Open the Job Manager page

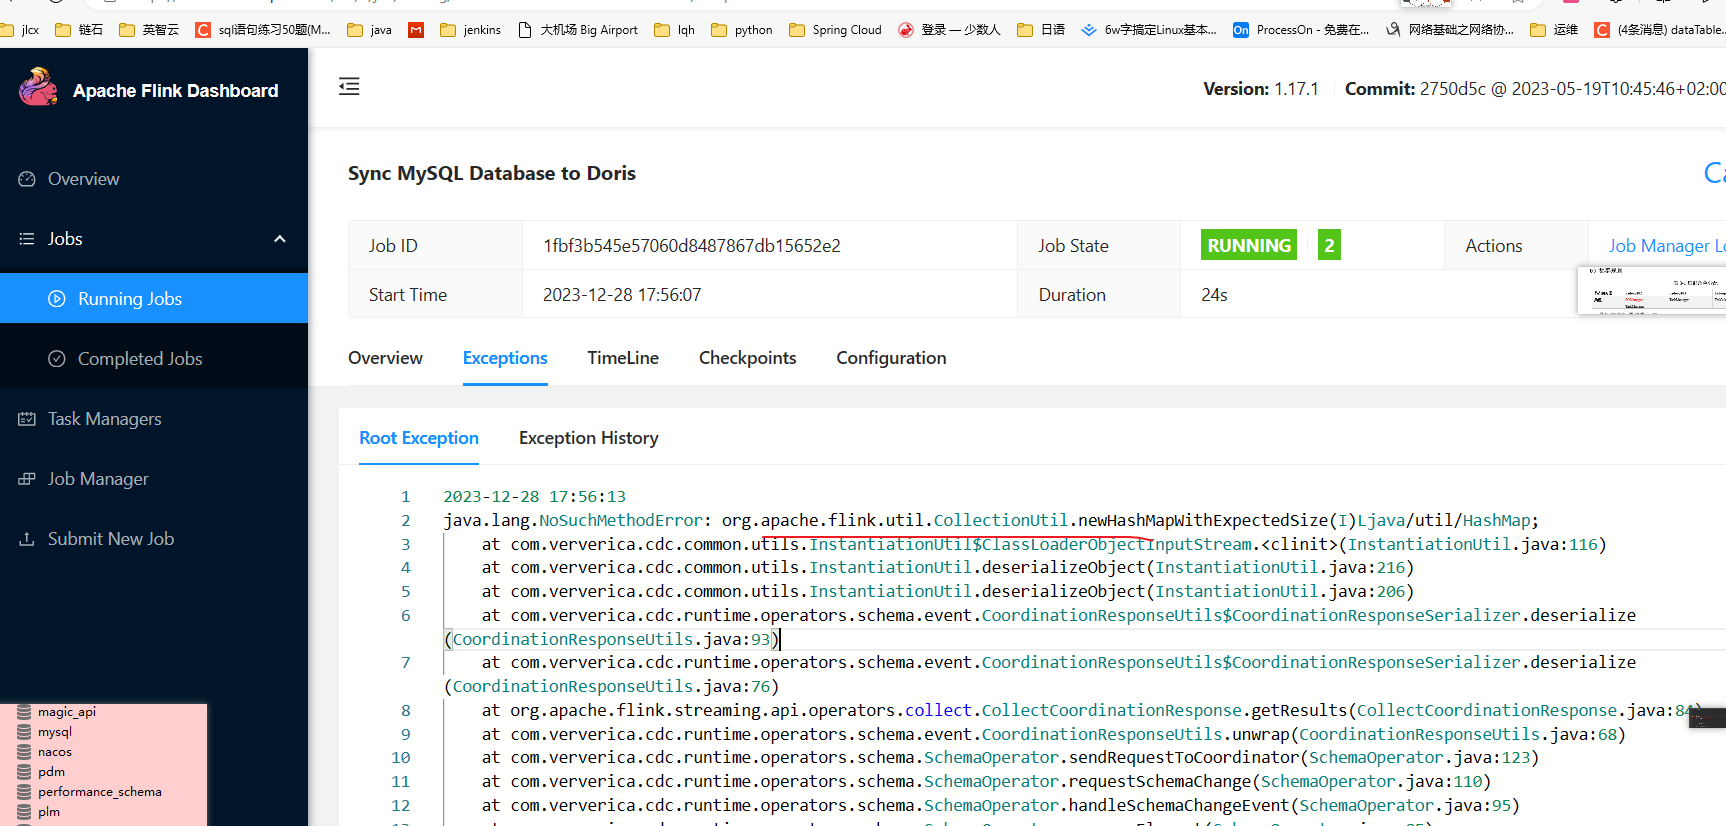click(x=98, y=479)
